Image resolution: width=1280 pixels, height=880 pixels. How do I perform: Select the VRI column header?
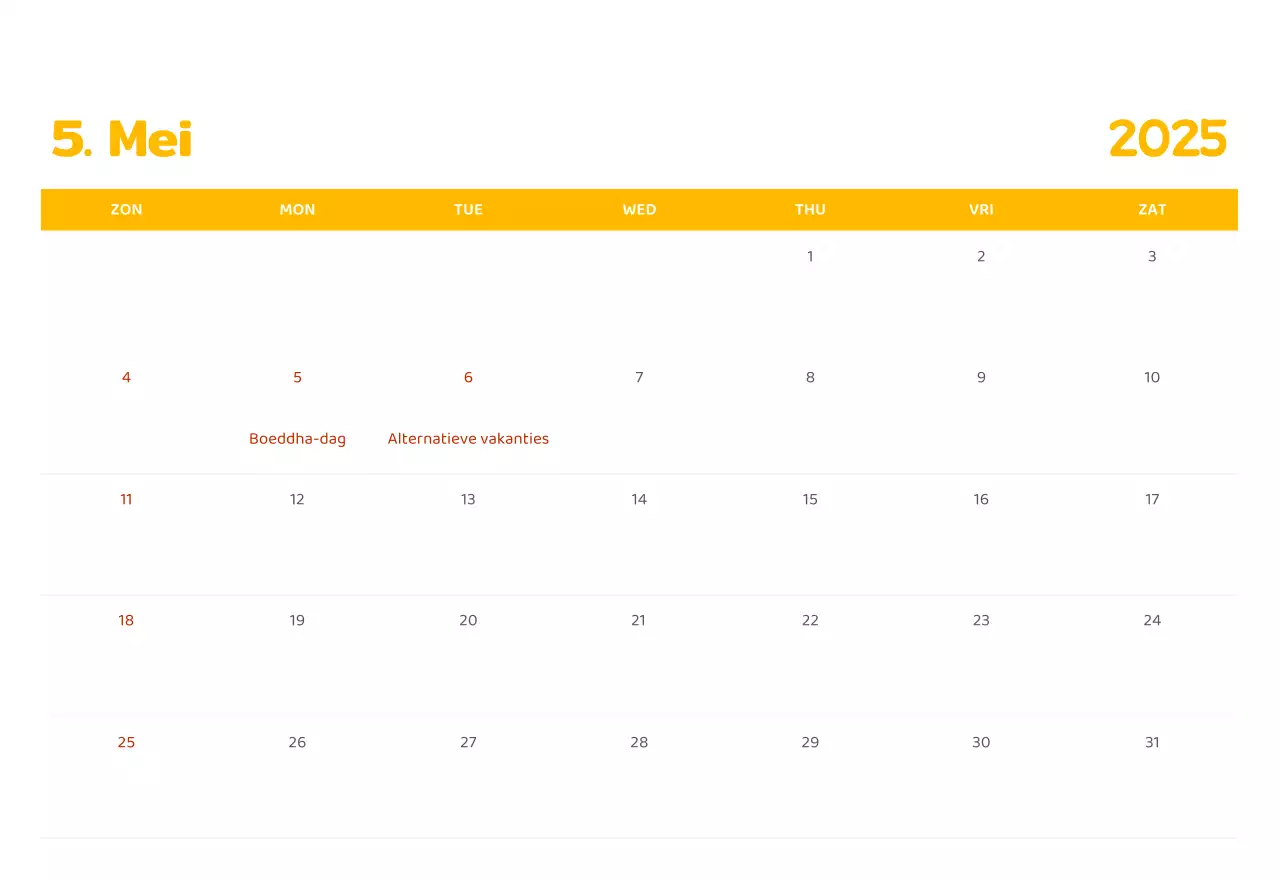click(x=981, y=209)
